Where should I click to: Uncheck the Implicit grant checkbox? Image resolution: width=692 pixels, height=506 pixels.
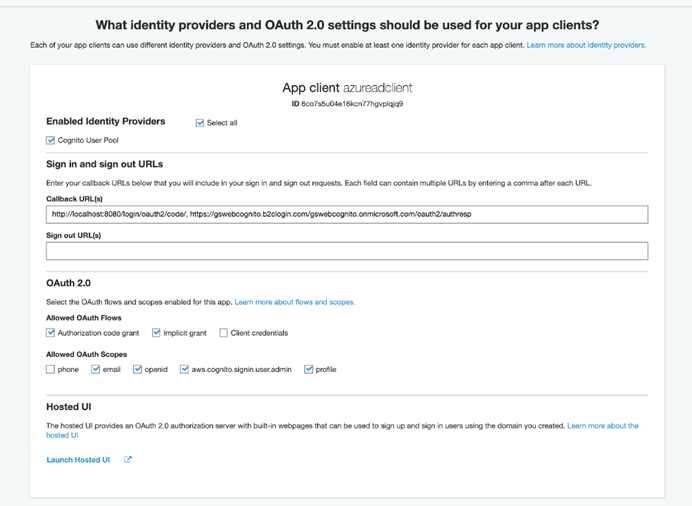pyautogui.click(x=156, y=333)
